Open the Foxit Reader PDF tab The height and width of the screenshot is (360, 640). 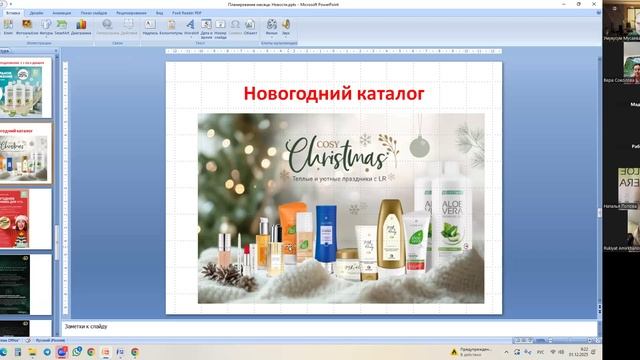click(x=187, y=13)
